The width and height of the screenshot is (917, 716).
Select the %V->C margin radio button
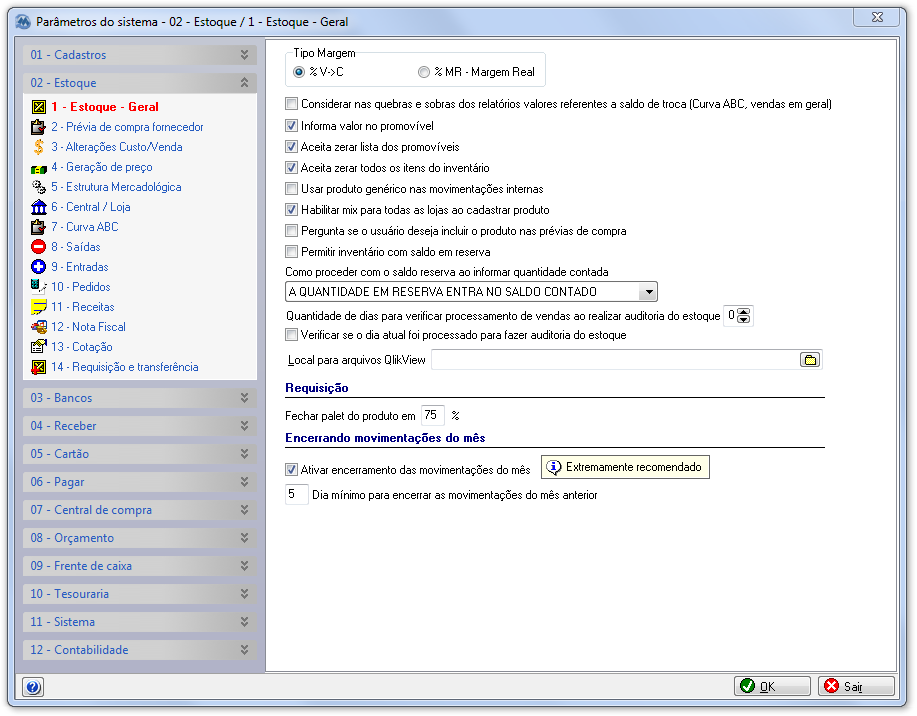pos(299,72)
